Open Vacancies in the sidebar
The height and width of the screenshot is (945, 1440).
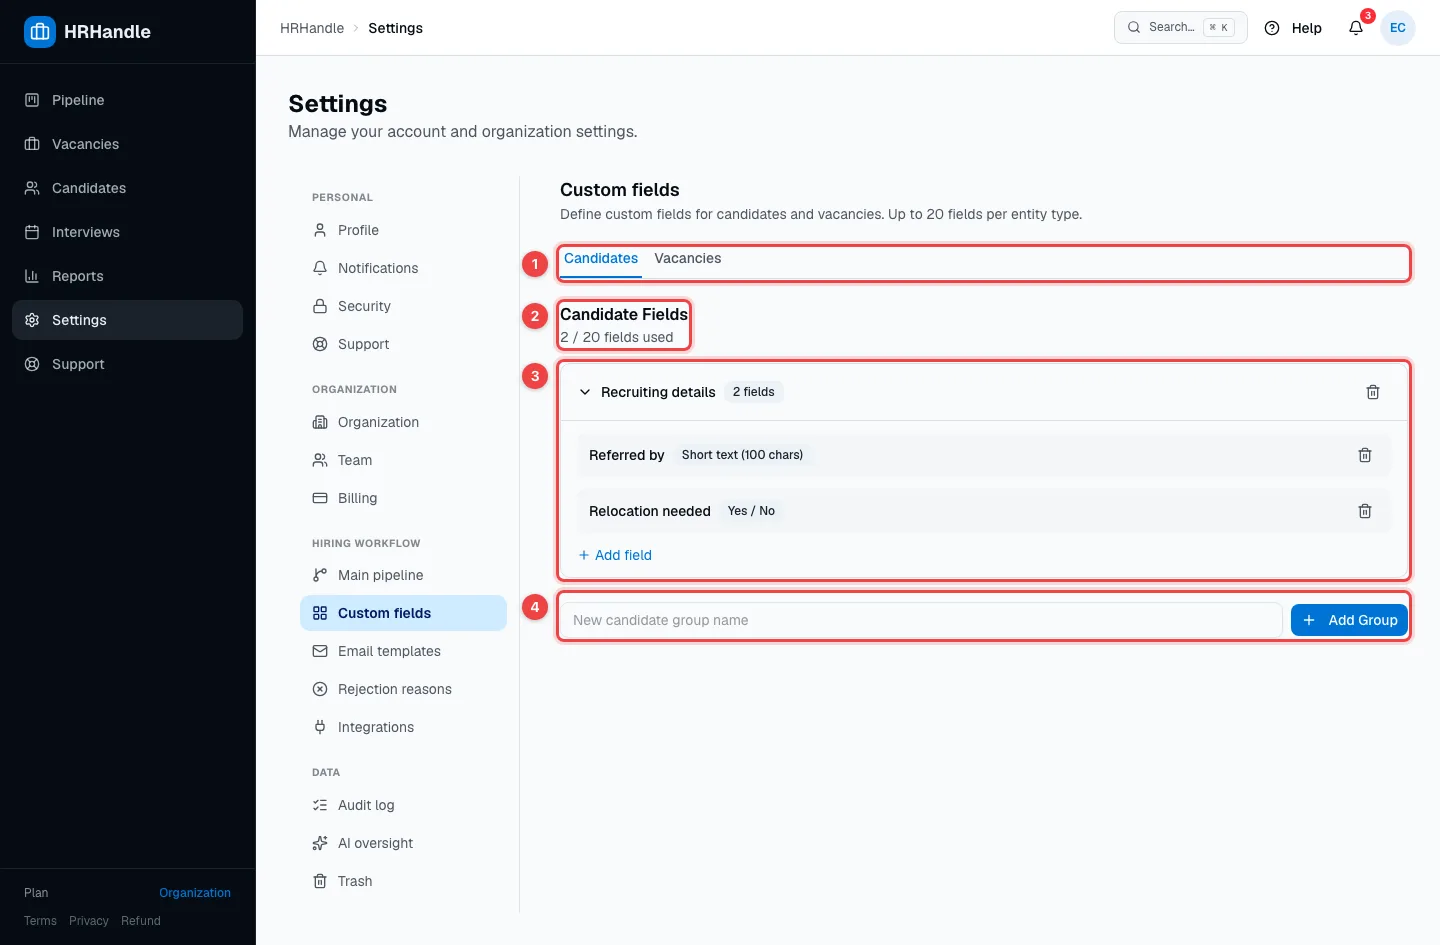pyautogui.click(x=127, y=144)
